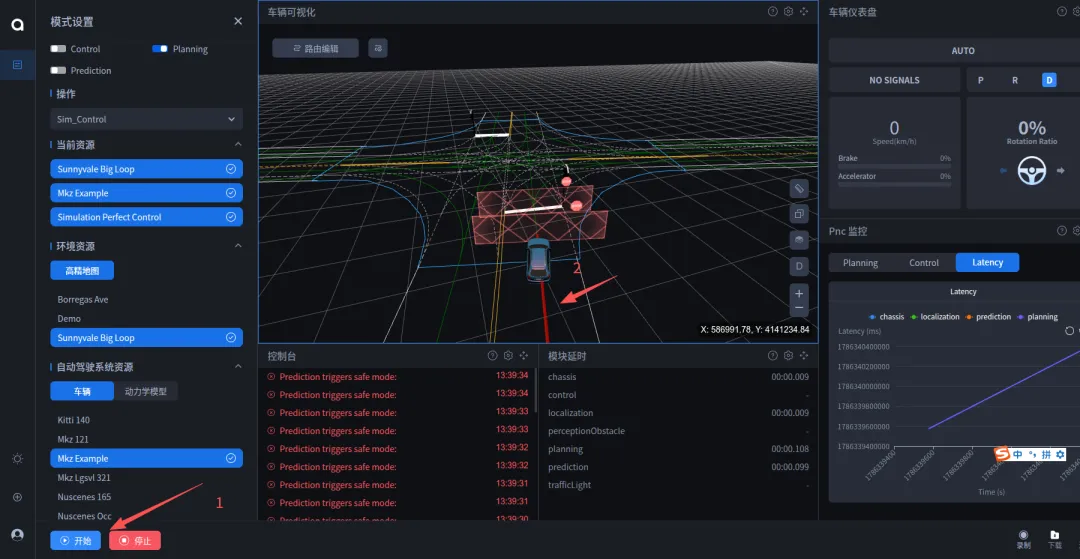
Task: Disable the Planning module toggle
Action: (x=160, y=49)
